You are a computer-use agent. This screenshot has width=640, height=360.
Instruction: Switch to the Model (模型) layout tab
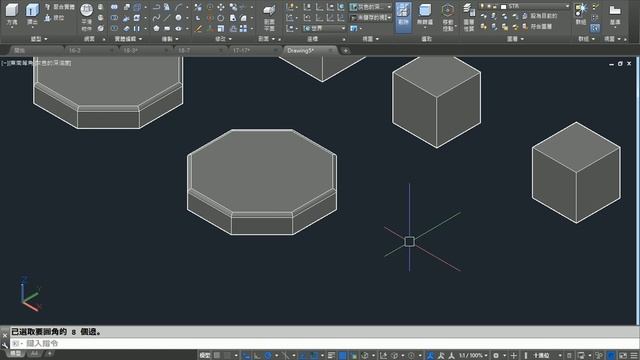click(15, 353)
